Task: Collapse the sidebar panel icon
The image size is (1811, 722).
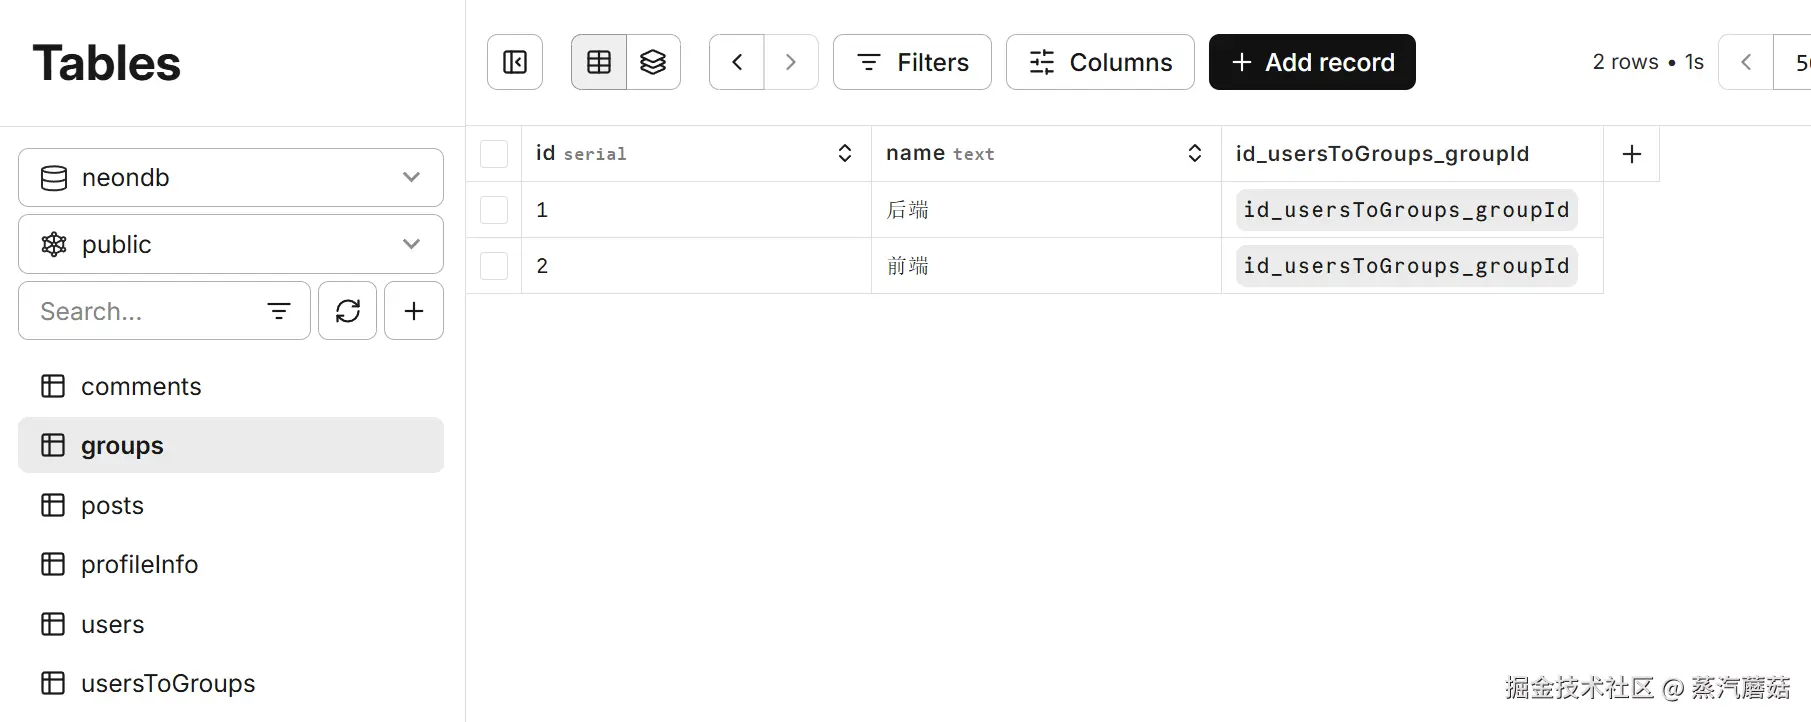Action: click(515, 62)
